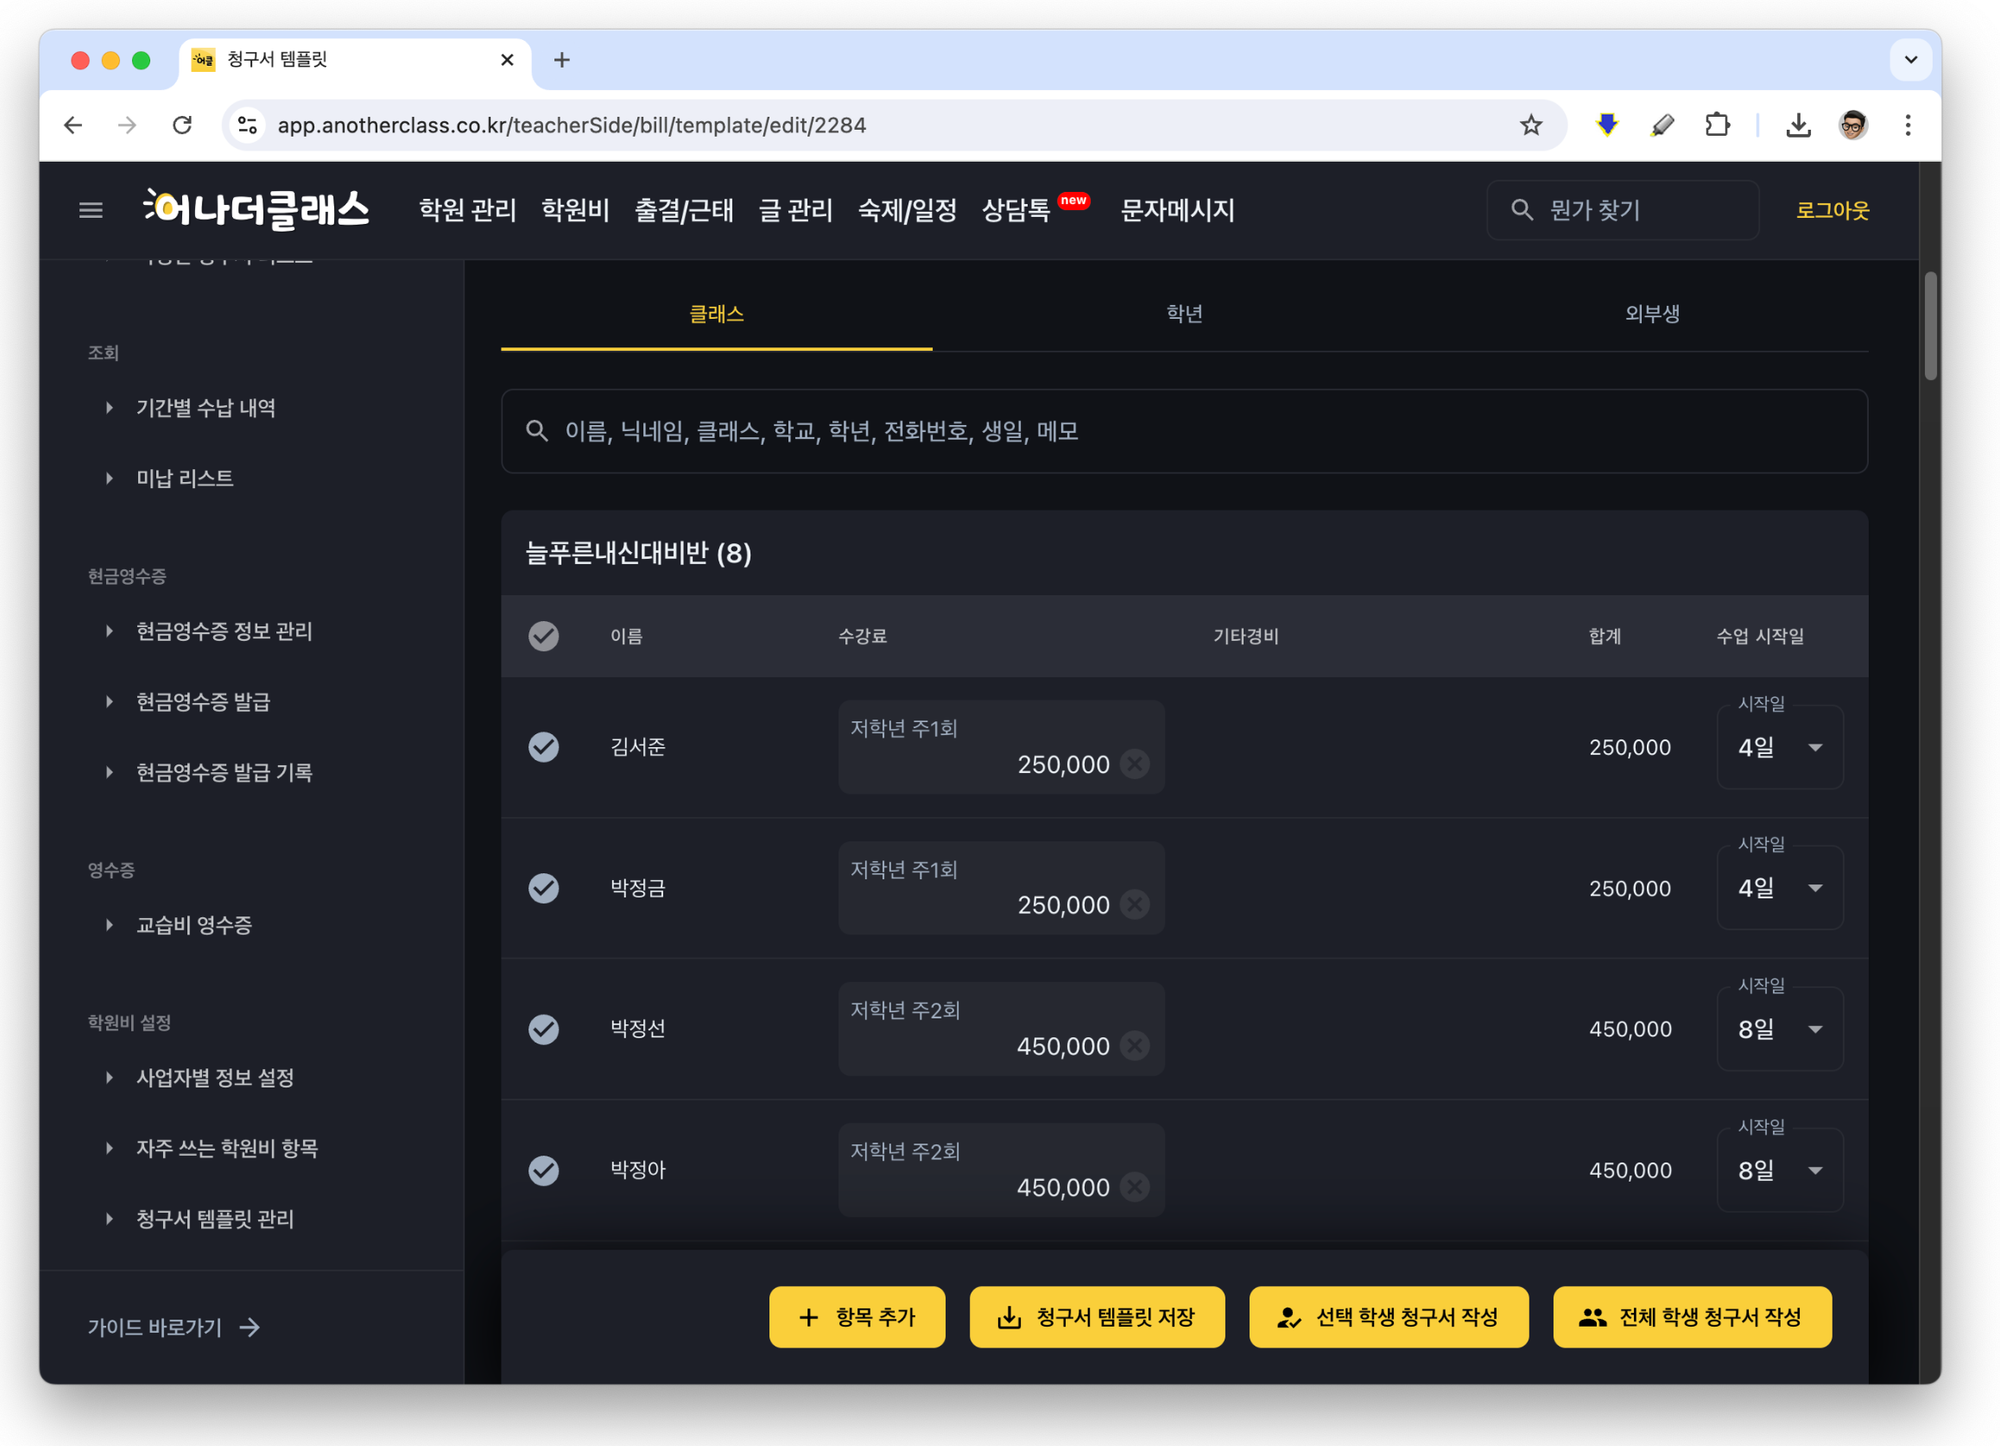Click 선택 학생 청구서 작성 button
Screen dimensions: 2000x1446
pyautogui.click(x=1389, y=1317)
